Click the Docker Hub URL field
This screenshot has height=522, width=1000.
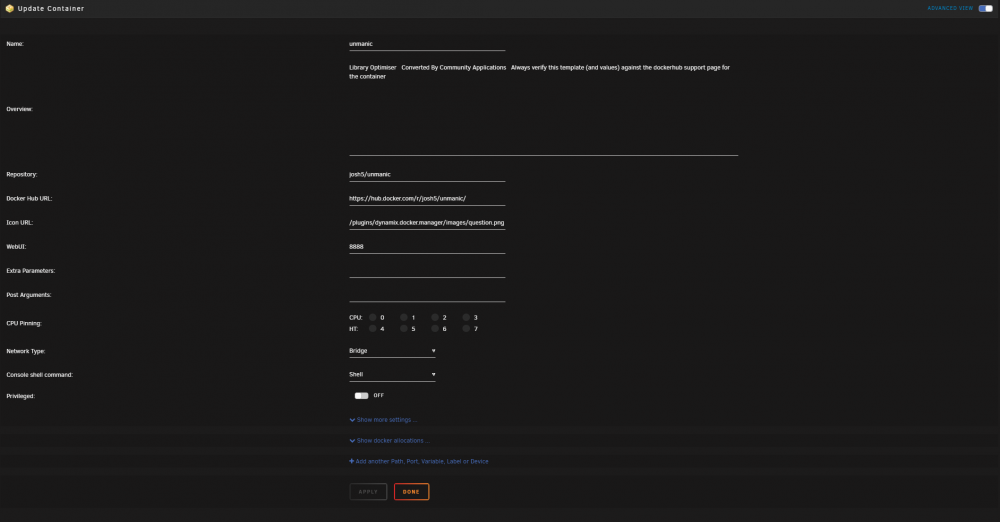pyautogui.click(x=427, y=198)
